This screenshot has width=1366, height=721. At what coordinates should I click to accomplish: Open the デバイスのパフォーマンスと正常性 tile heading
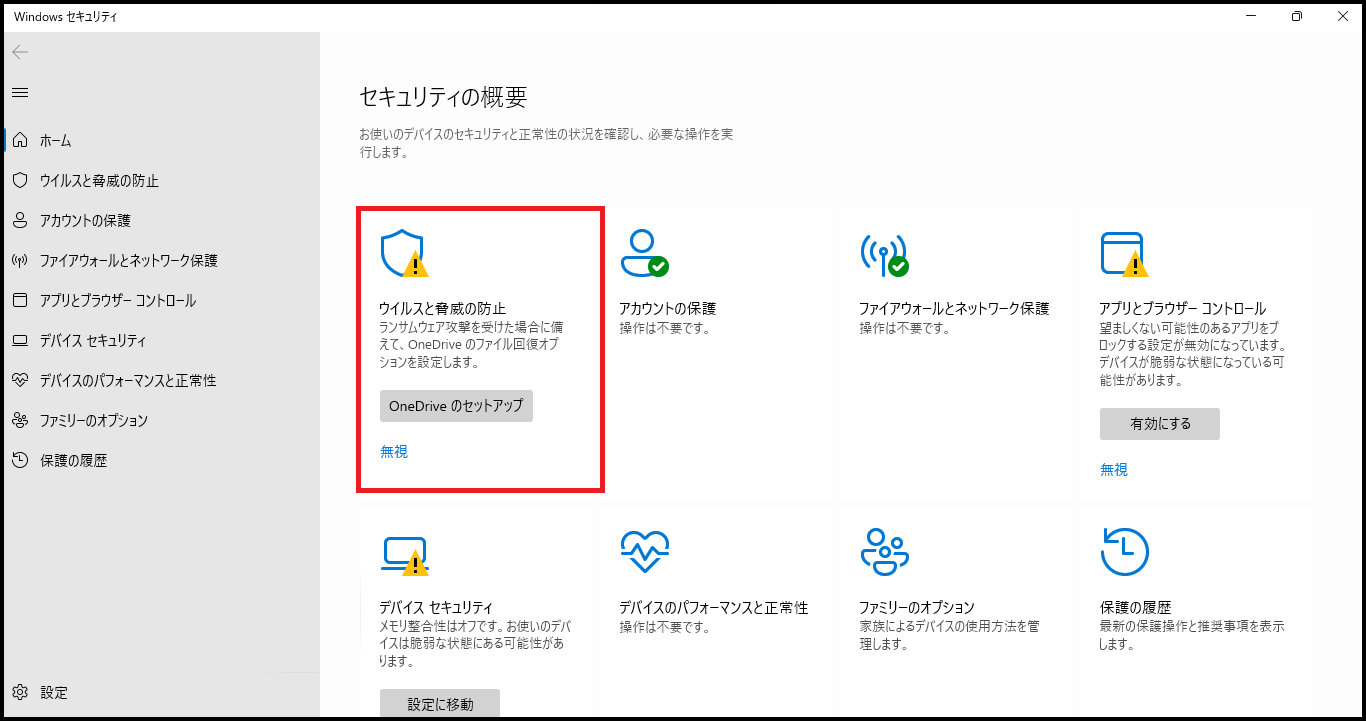coord(714,607)
